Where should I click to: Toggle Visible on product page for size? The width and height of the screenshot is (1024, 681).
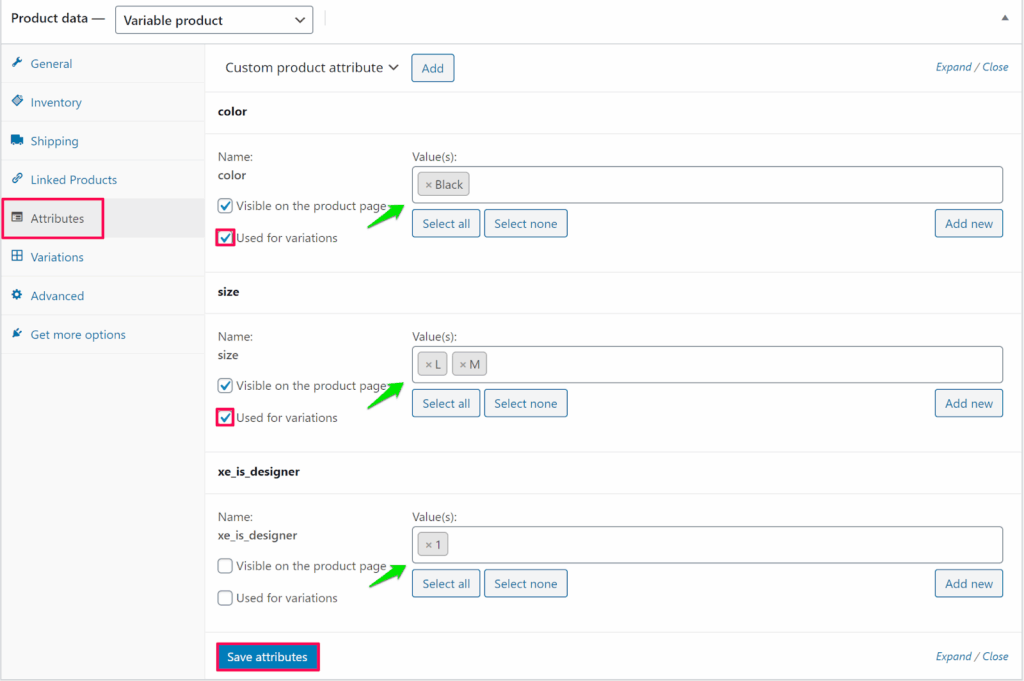click(x=226, y=386)
